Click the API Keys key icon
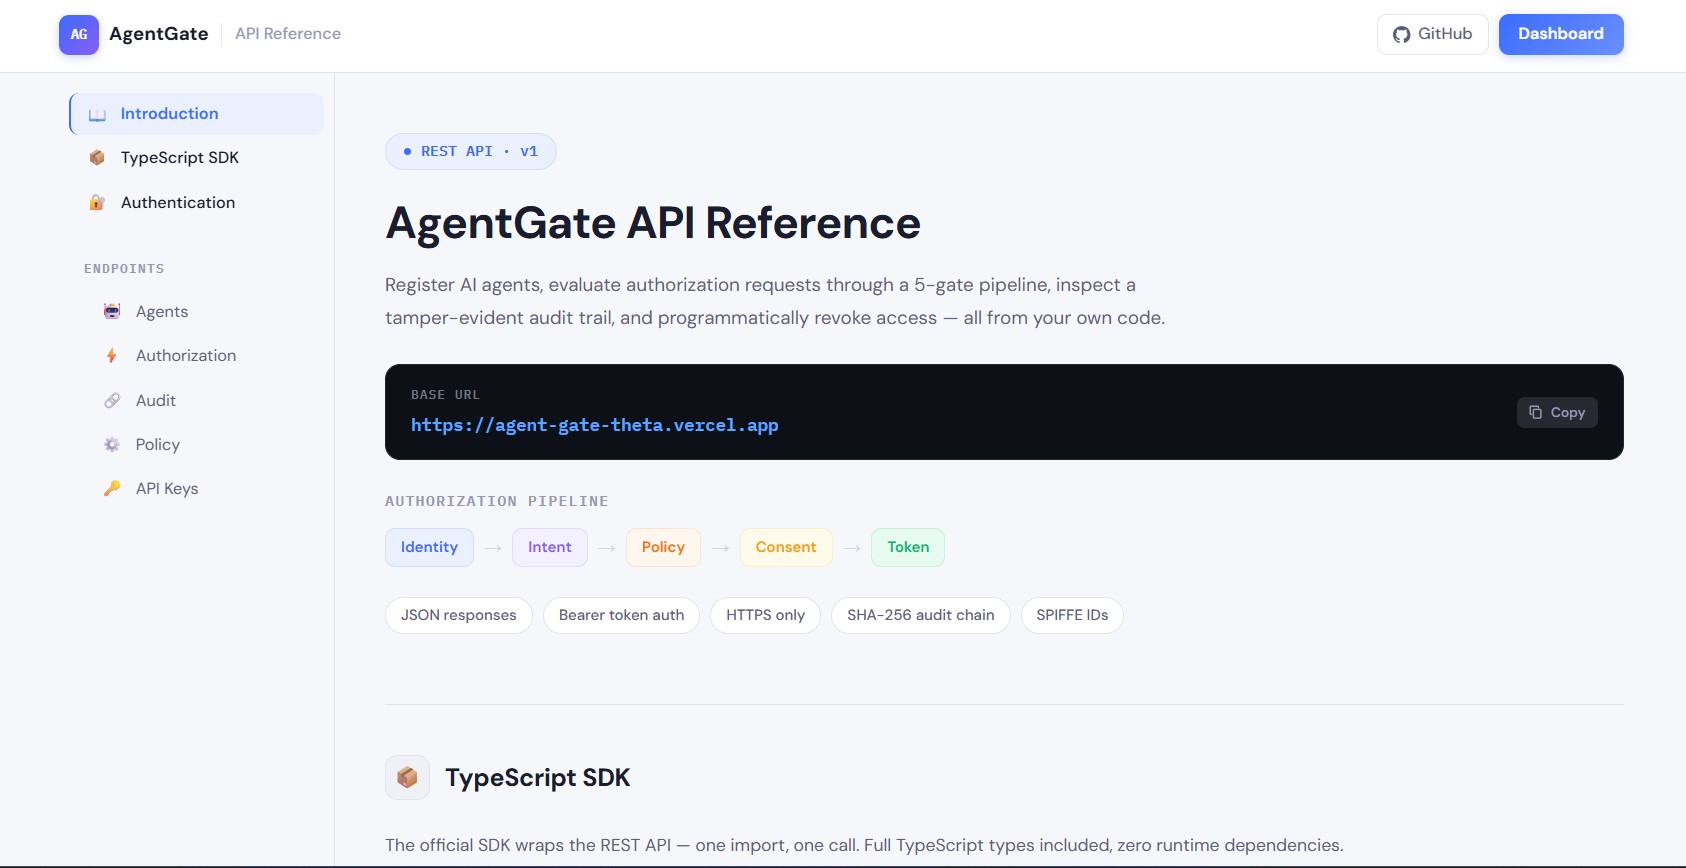This screenshot has height=868, width=1686. pyautogui.click(x=112, y=489)
